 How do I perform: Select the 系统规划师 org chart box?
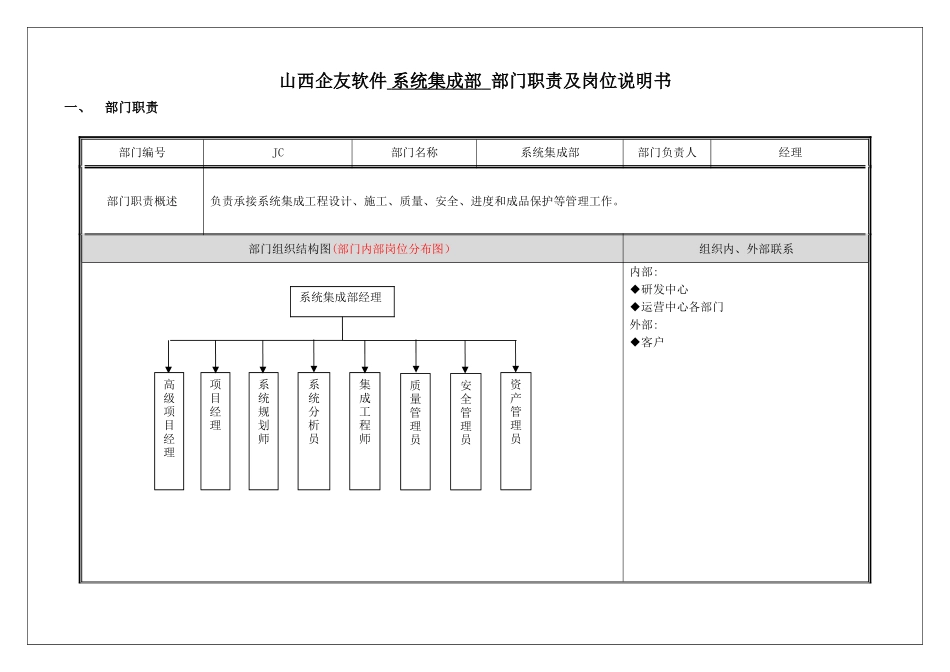click(264, 431)
